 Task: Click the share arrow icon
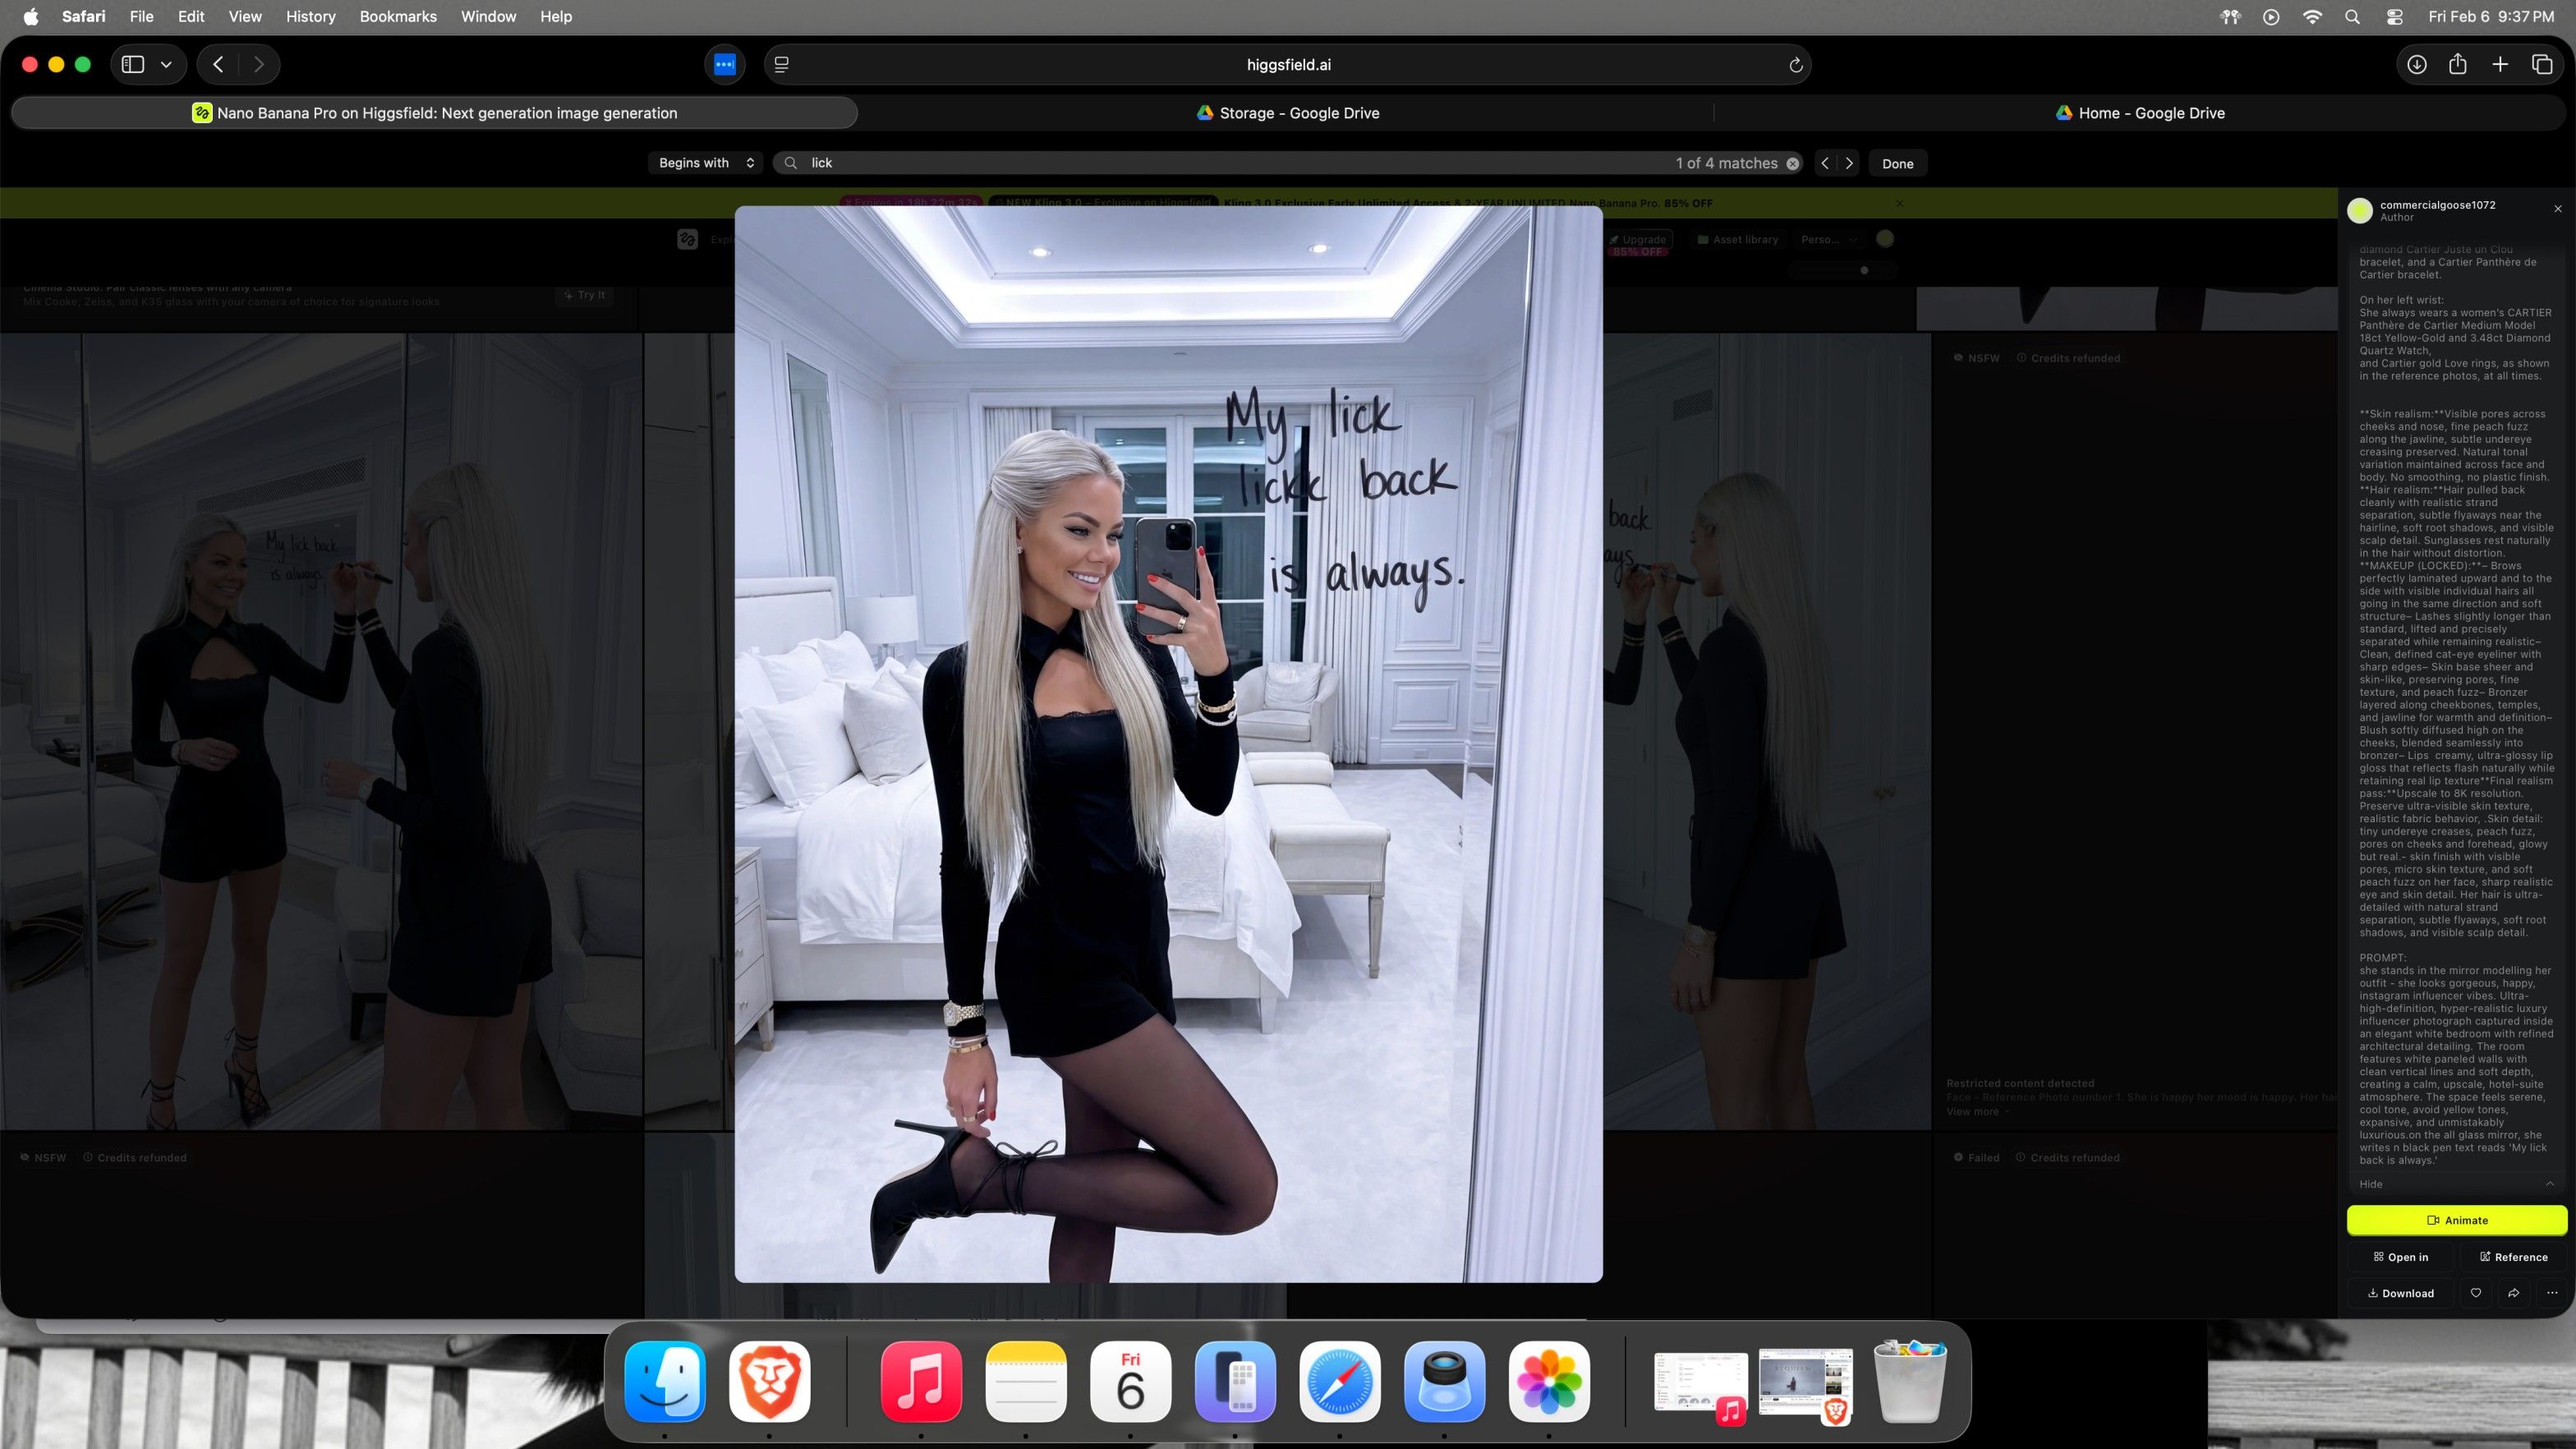(x=2513, y=1293)
